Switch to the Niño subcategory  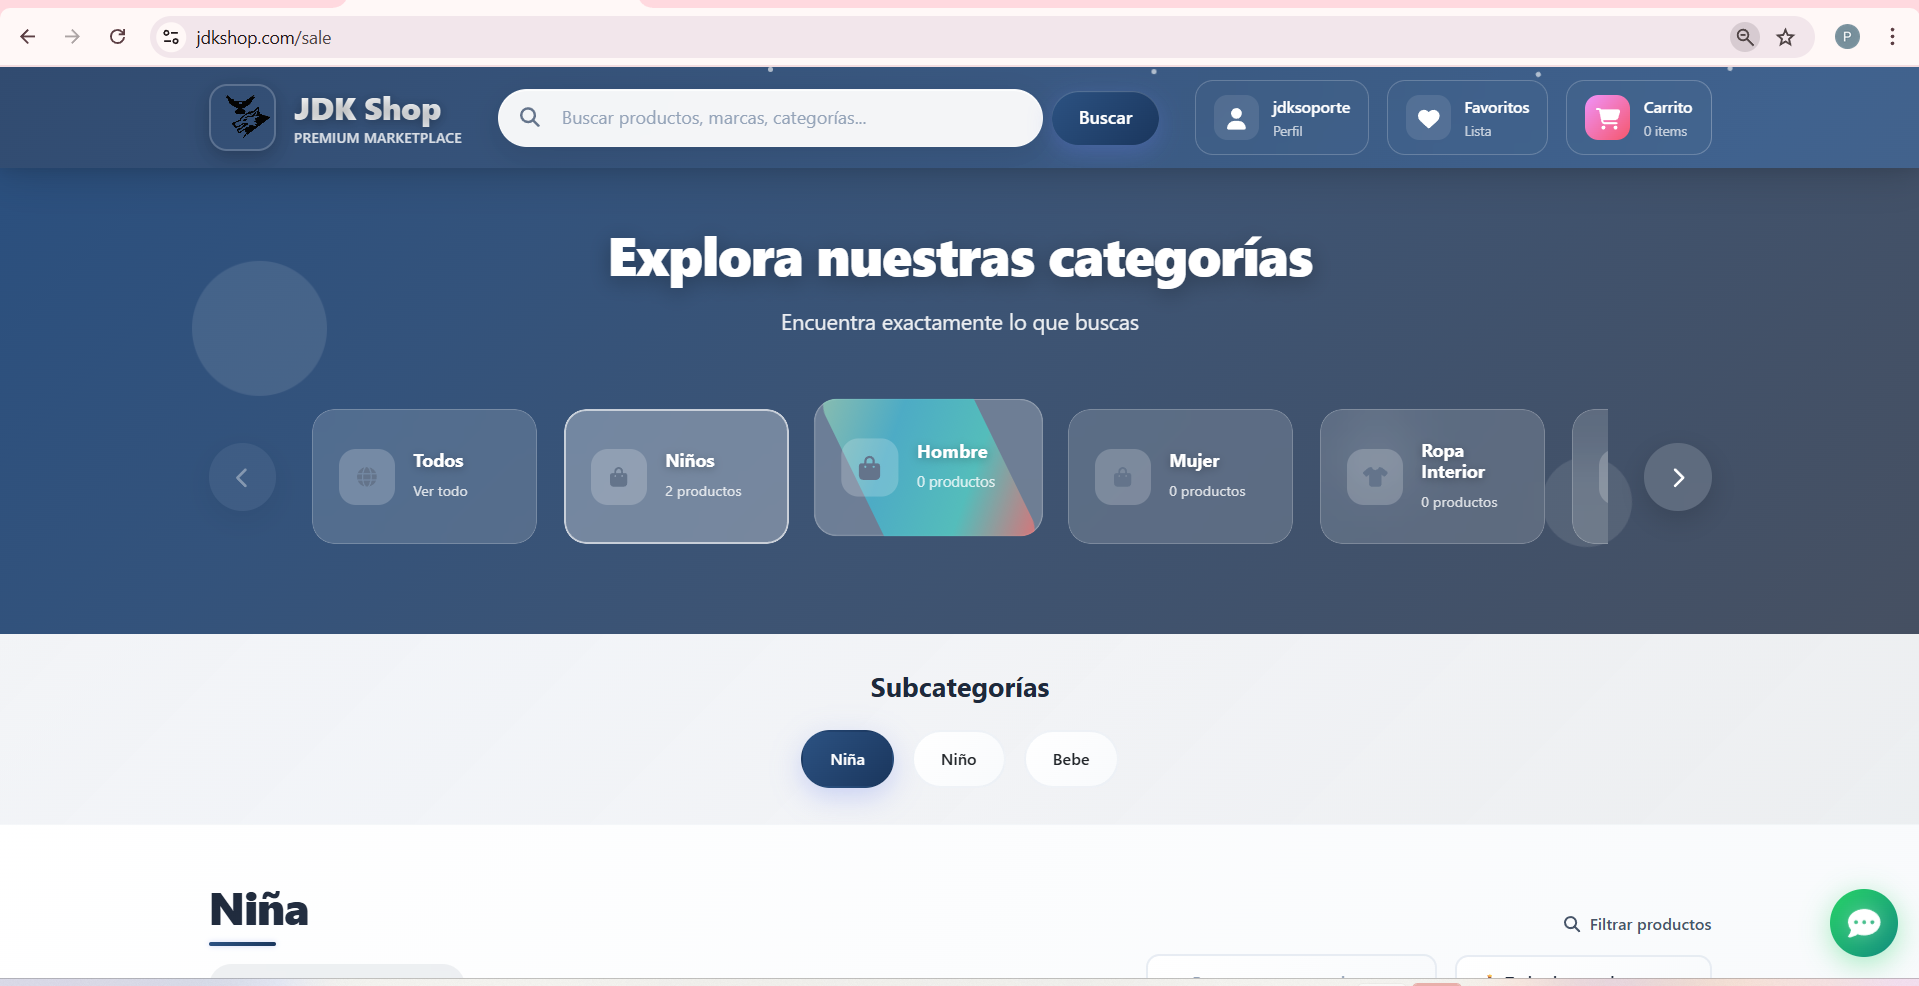[958, 759]
